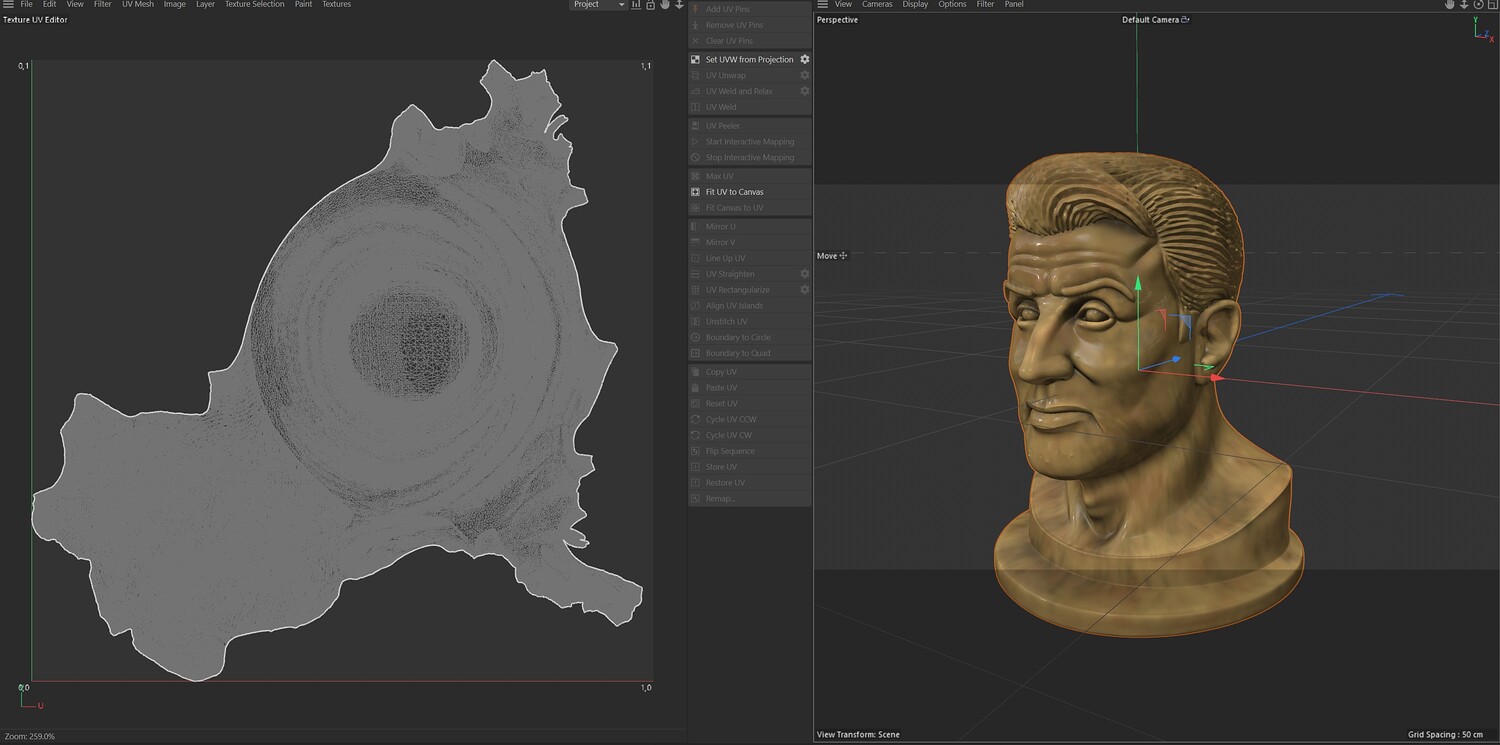Click the hand pan icon in UV editor

(665, 5)
